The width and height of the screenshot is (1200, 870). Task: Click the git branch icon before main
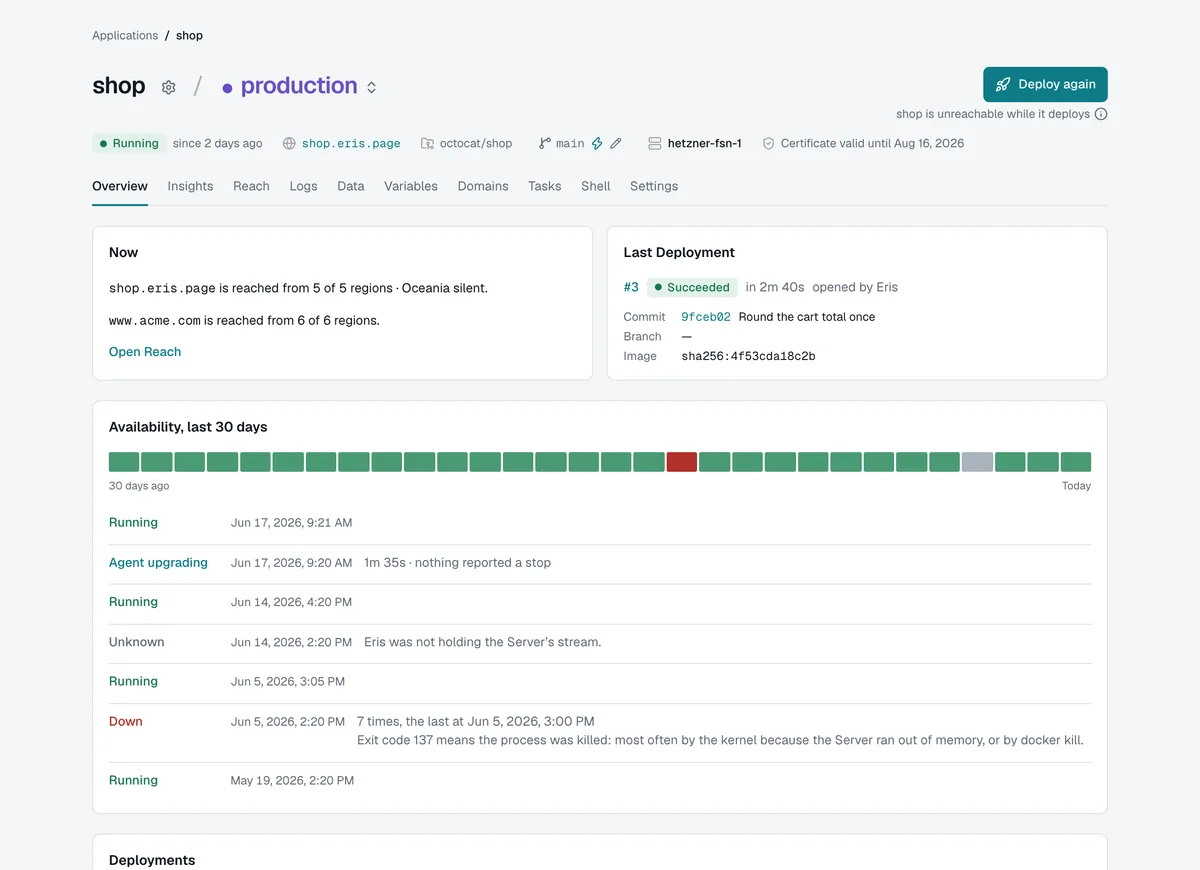point(545,143)
